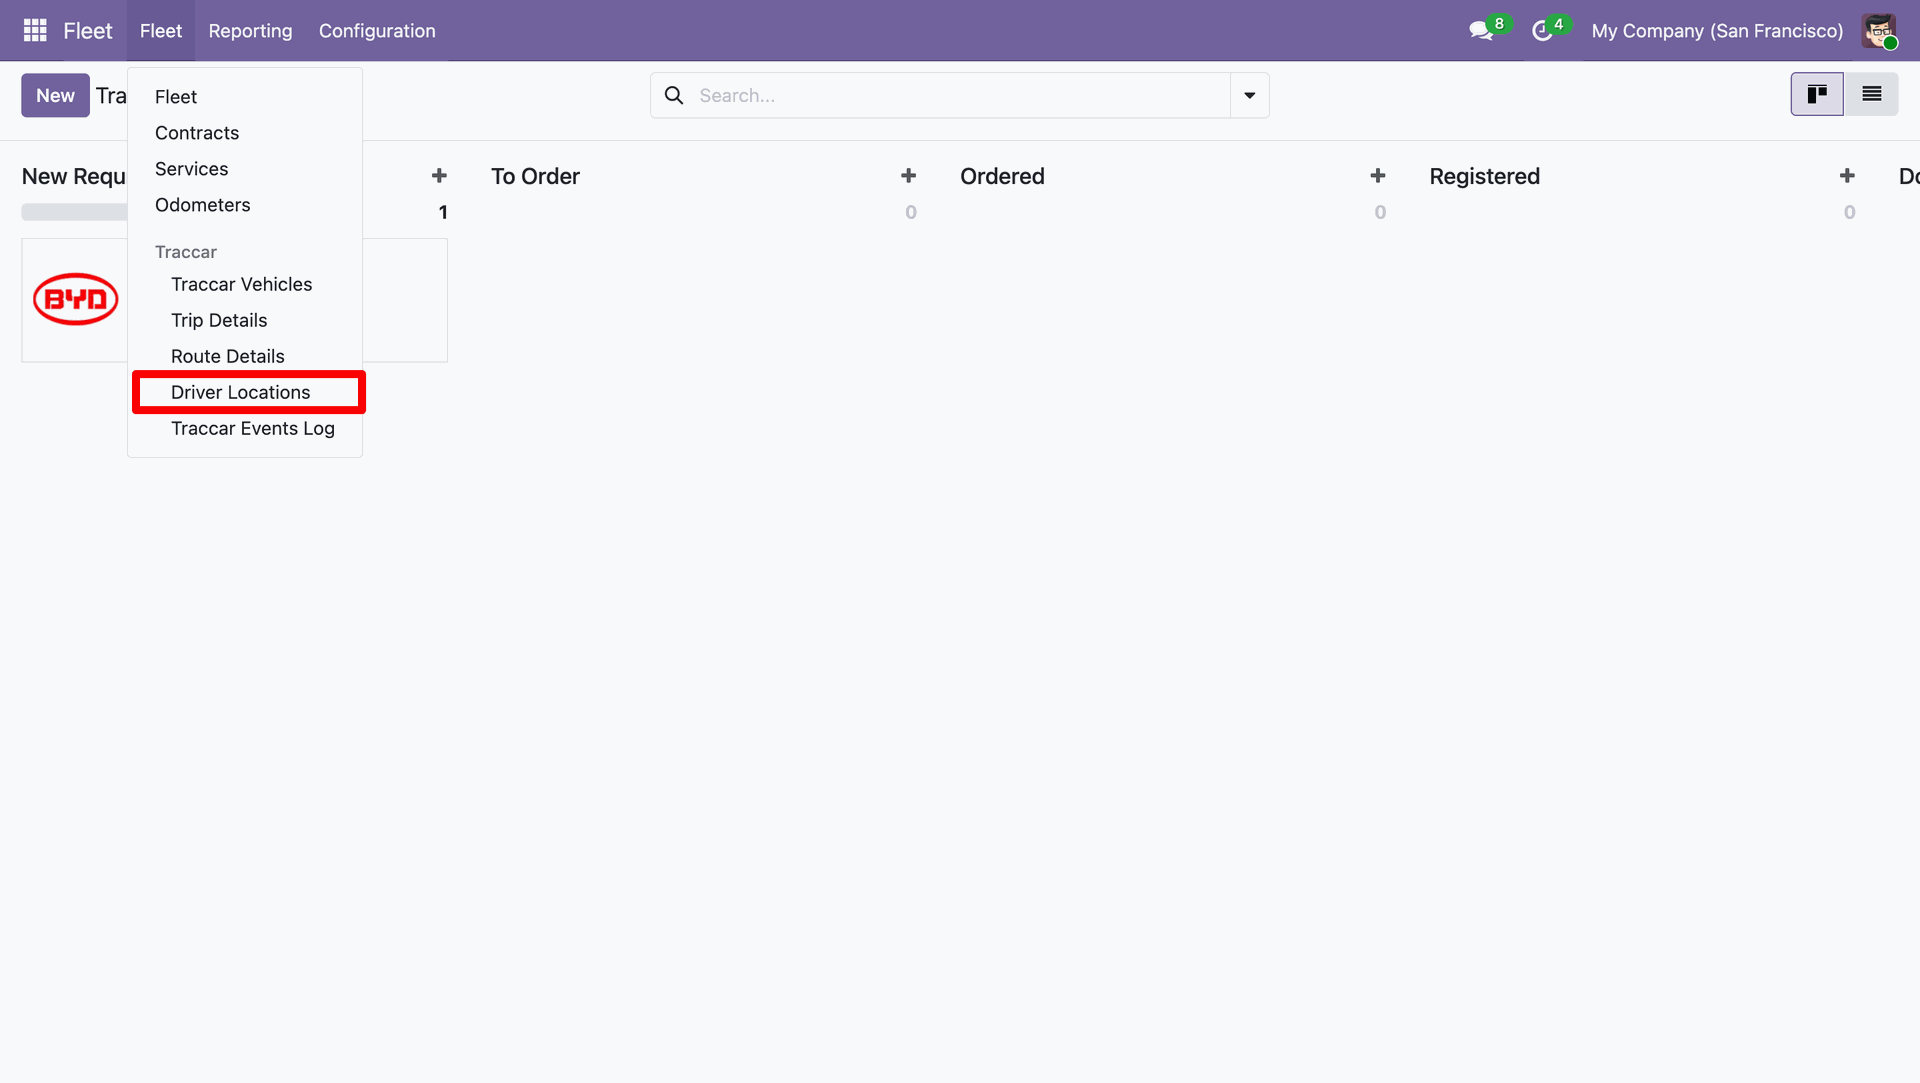Viewport: 1920px width, 1083px height.
Task: Open the BYD vehicle card logo
Action: pos(76,299)
